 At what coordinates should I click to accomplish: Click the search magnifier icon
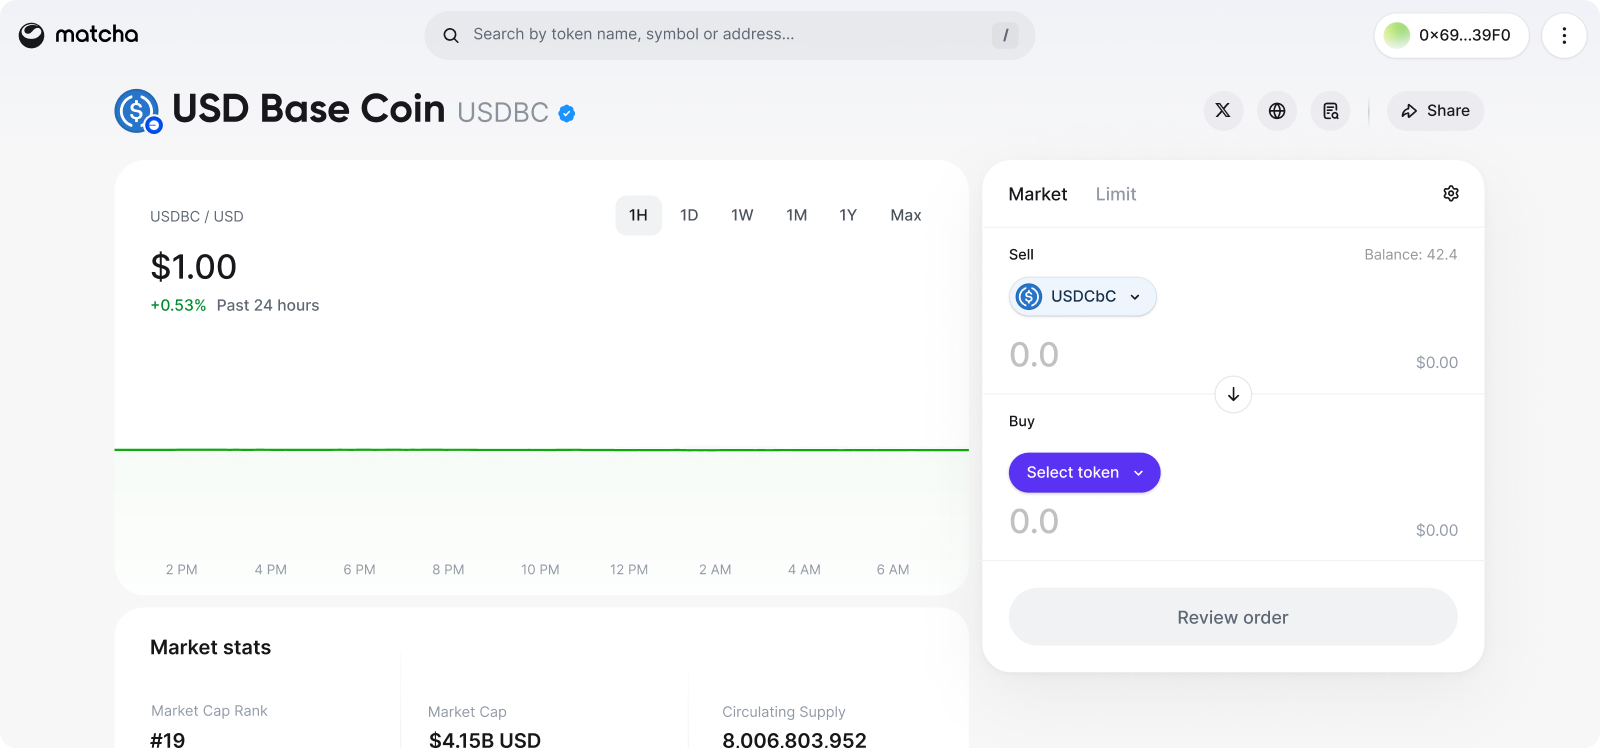coord(451,35)
